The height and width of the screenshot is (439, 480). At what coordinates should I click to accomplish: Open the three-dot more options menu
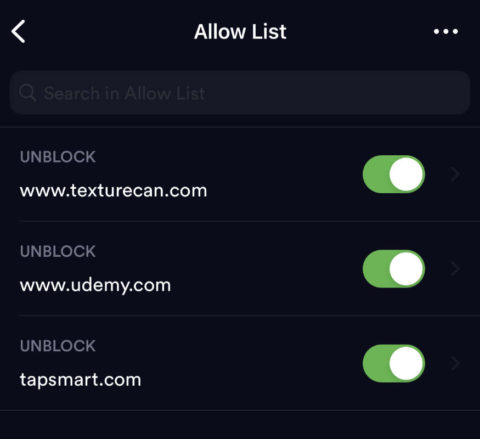pyautogui.click(x=446, y=31)
